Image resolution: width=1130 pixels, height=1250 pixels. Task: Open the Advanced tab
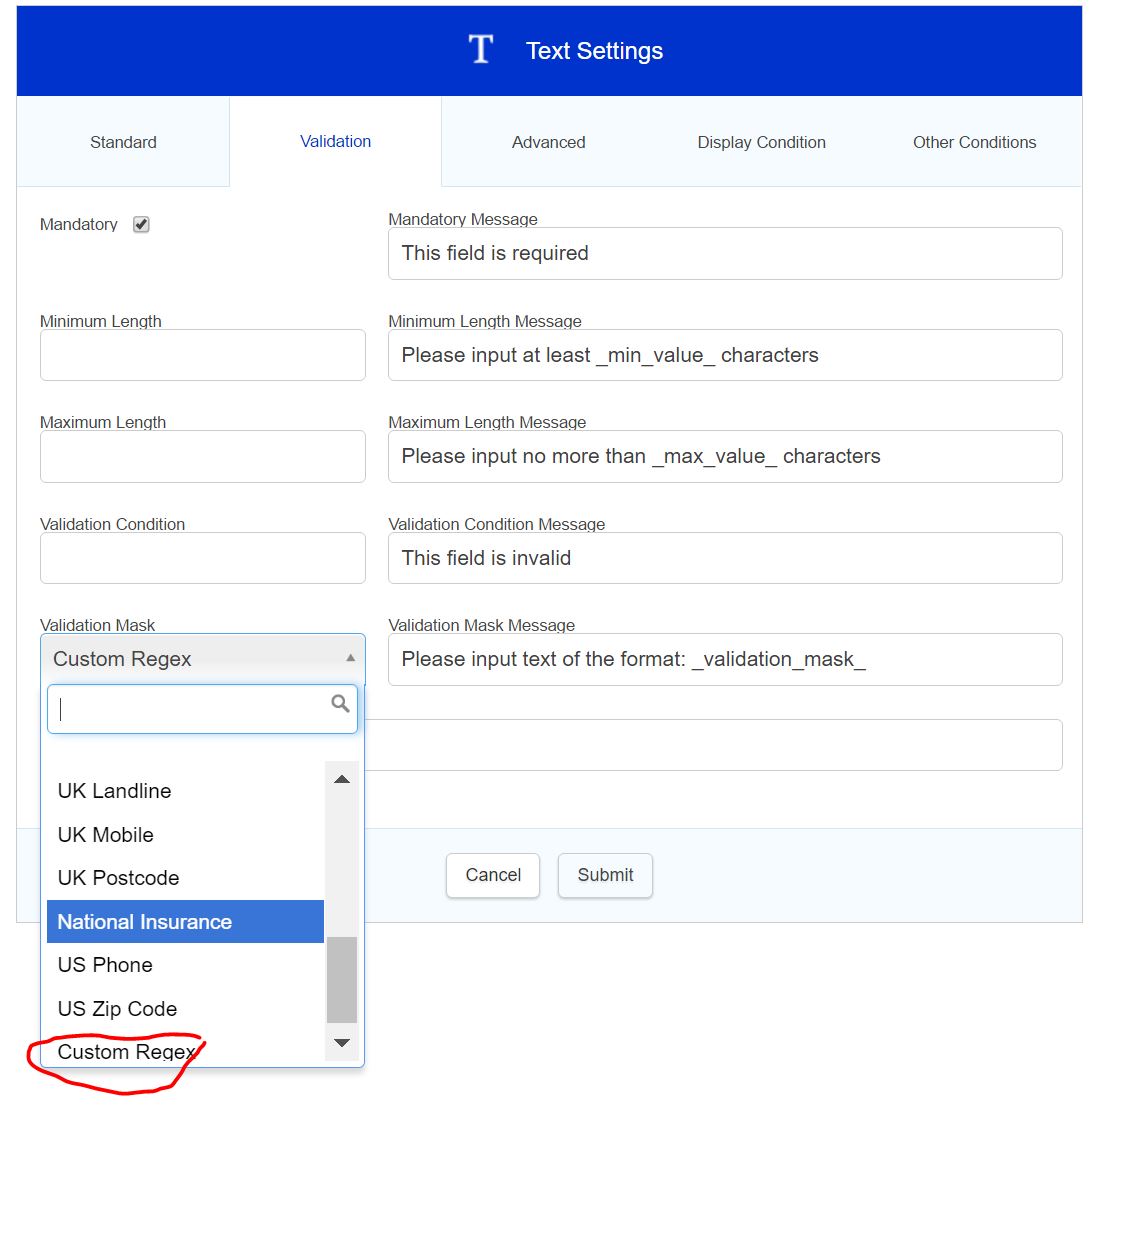pyautogui.click(x=548, y=142)
